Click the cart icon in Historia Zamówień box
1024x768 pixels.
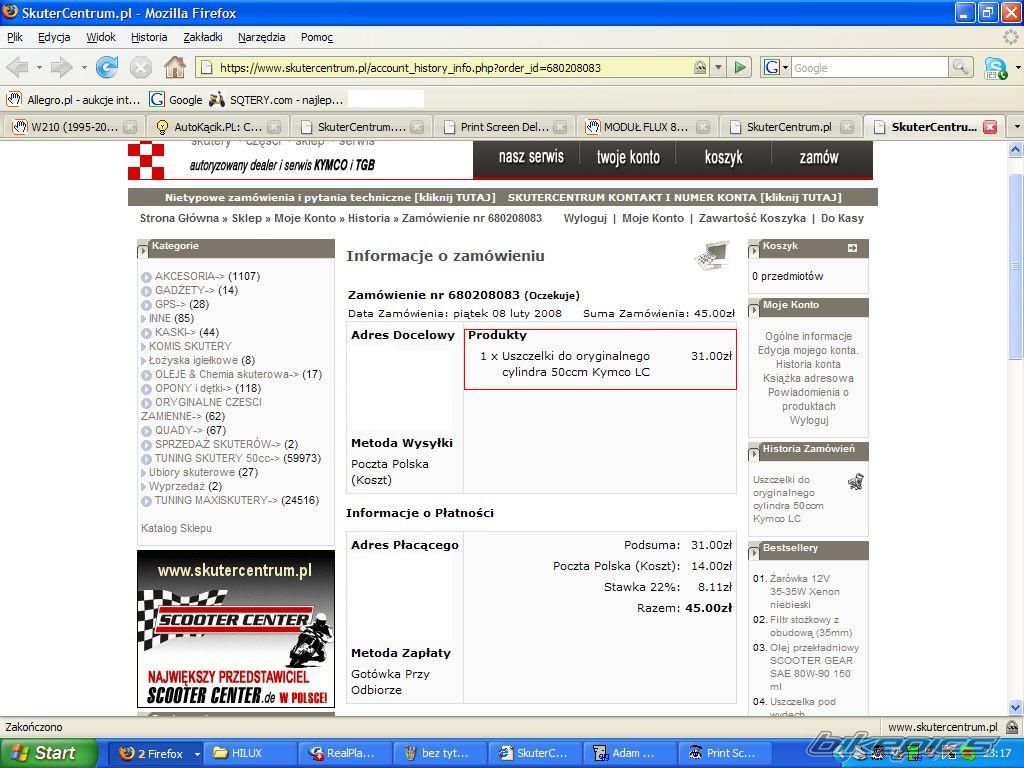[855, 482]
